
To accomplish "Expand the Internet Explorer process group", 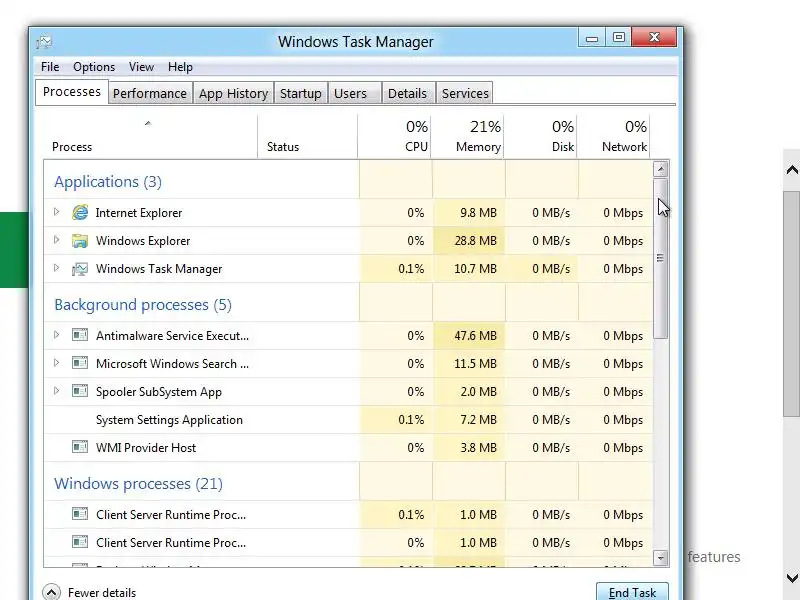I will 57,212.
